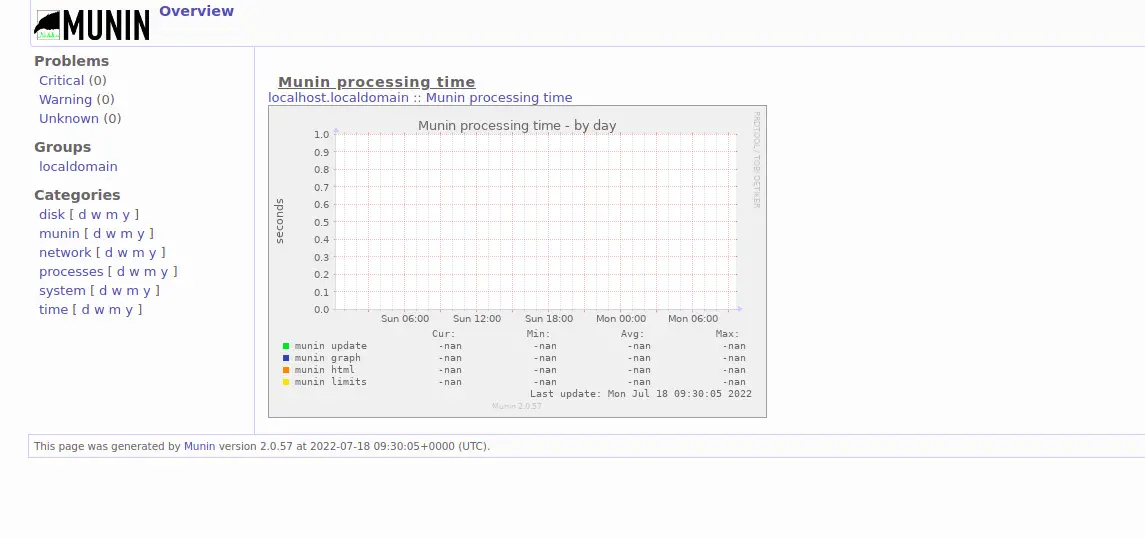Open Warning problems link
This screenshot has height=538, width=1145.
click(66, 99)
